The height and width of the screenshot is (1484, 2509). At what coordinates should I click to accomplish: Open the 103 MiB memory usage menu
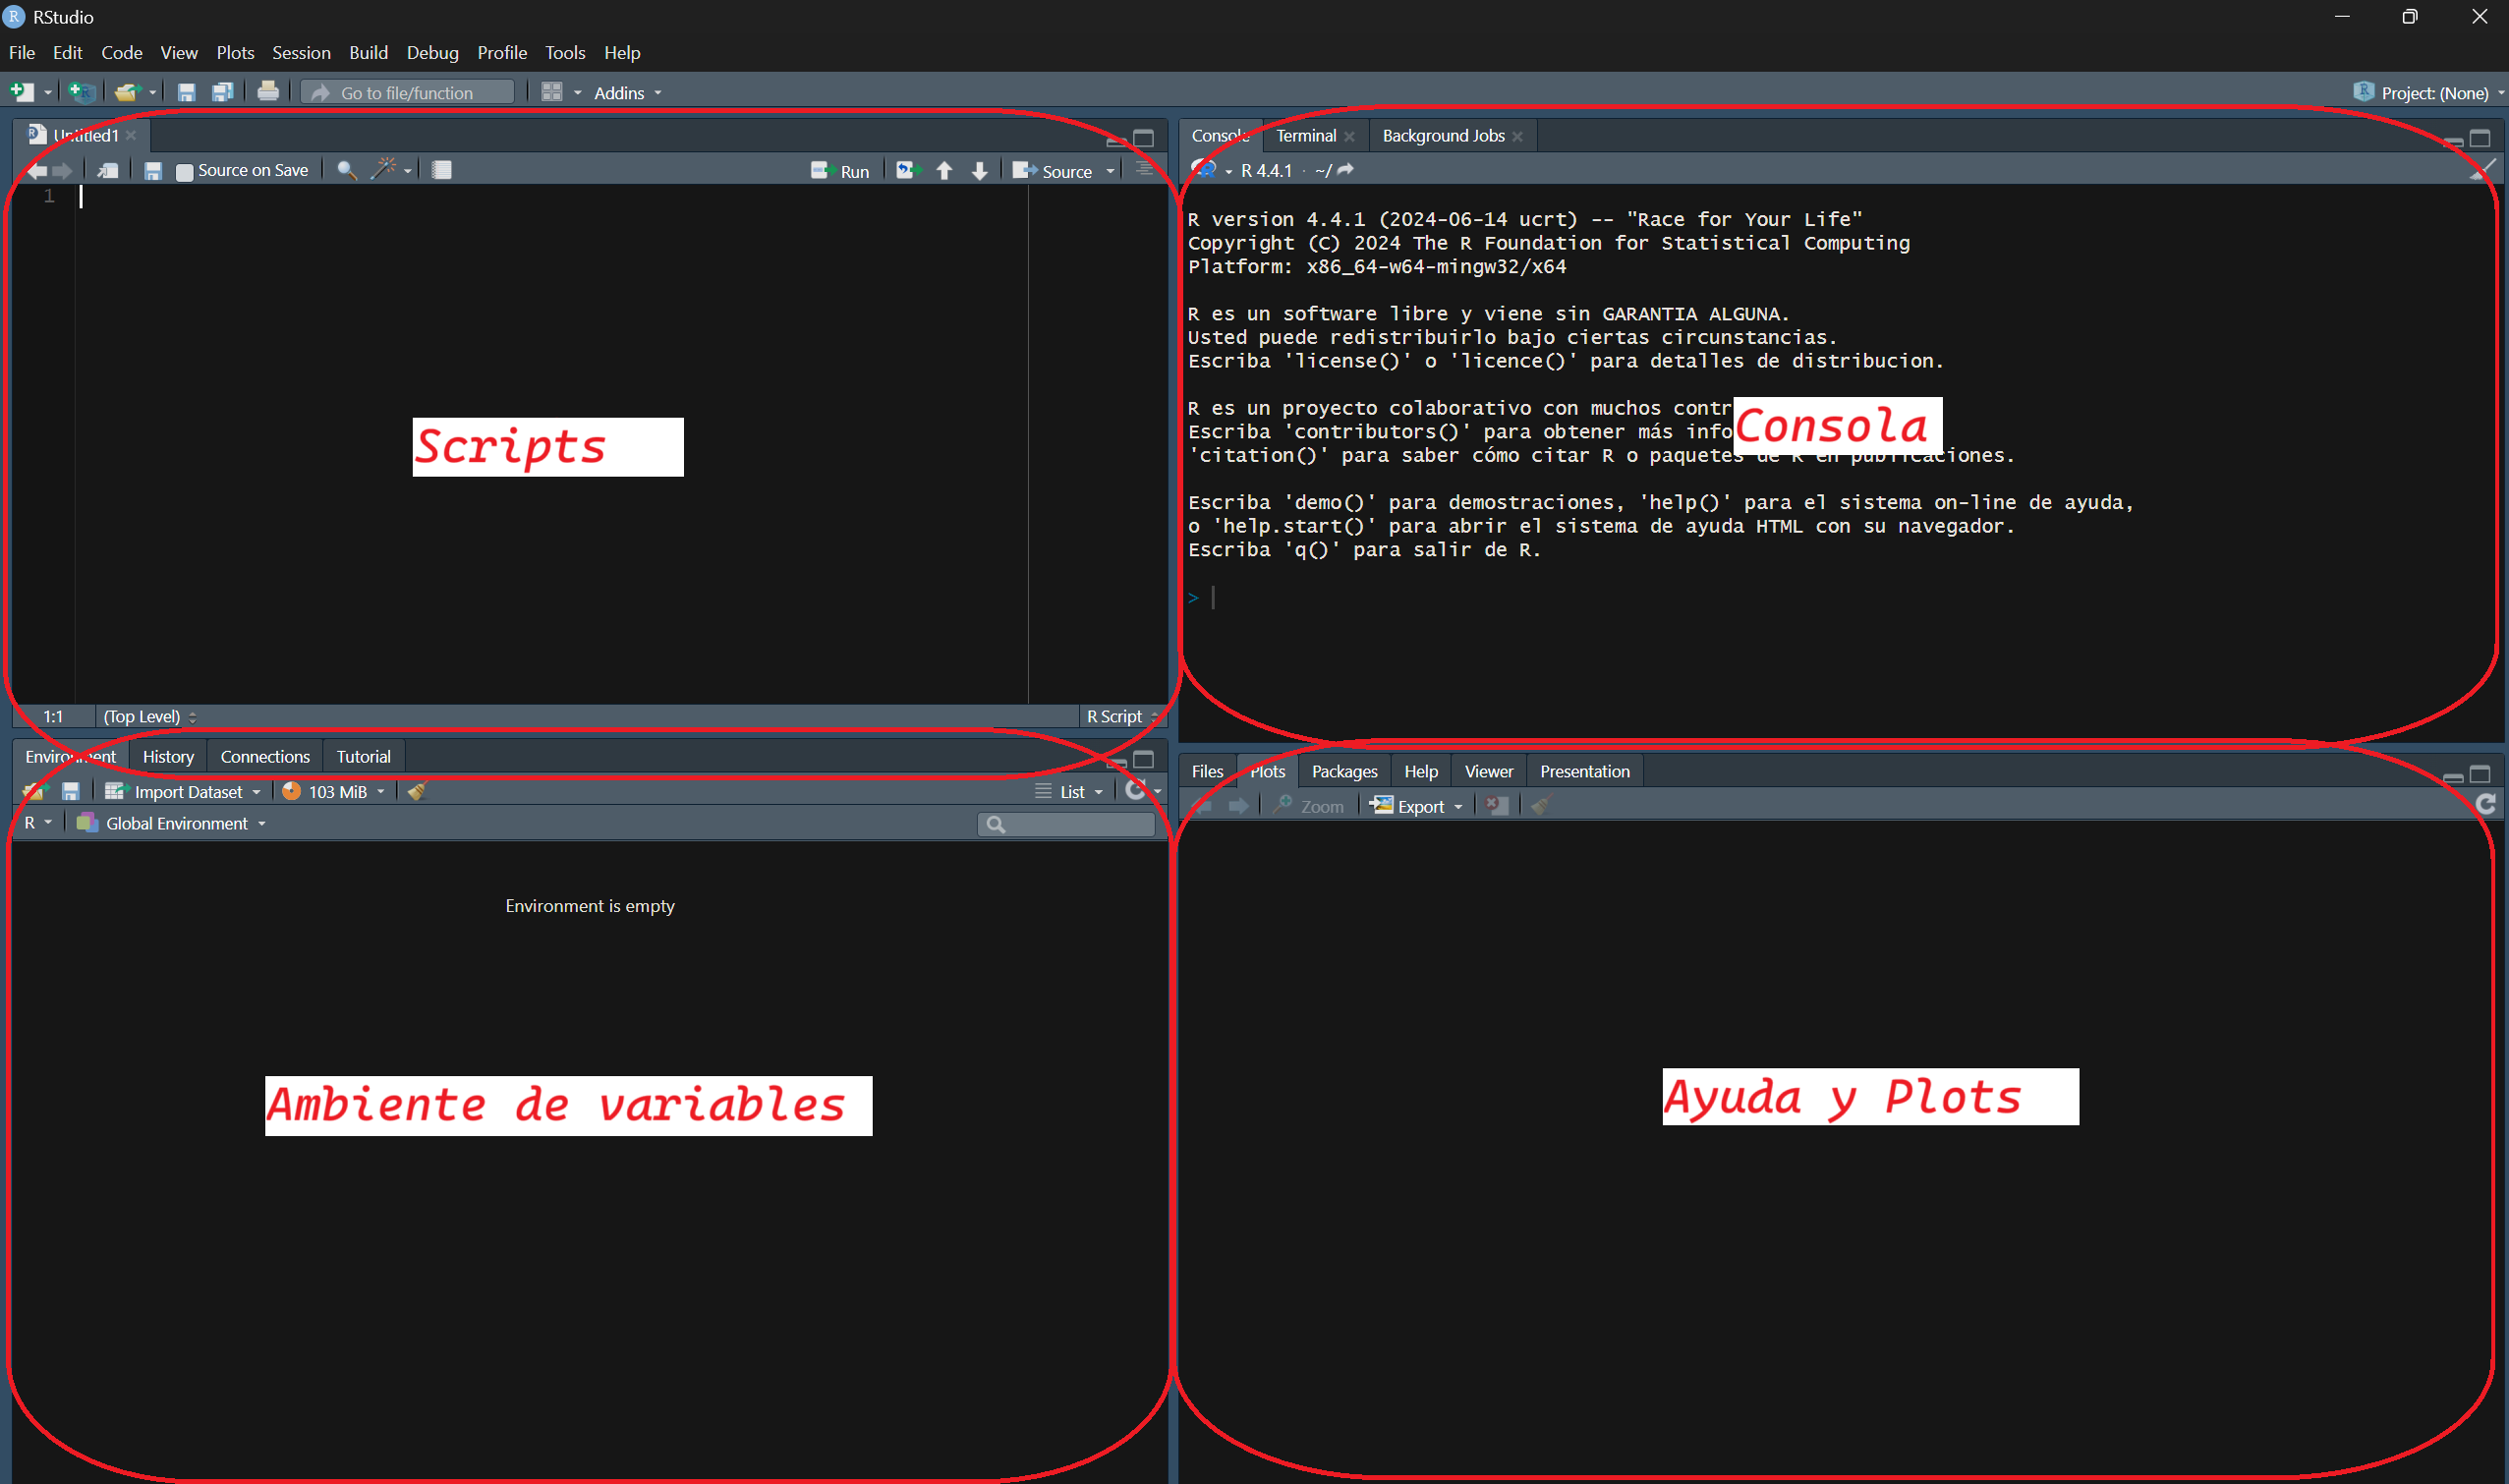click(x=333, y=792)
